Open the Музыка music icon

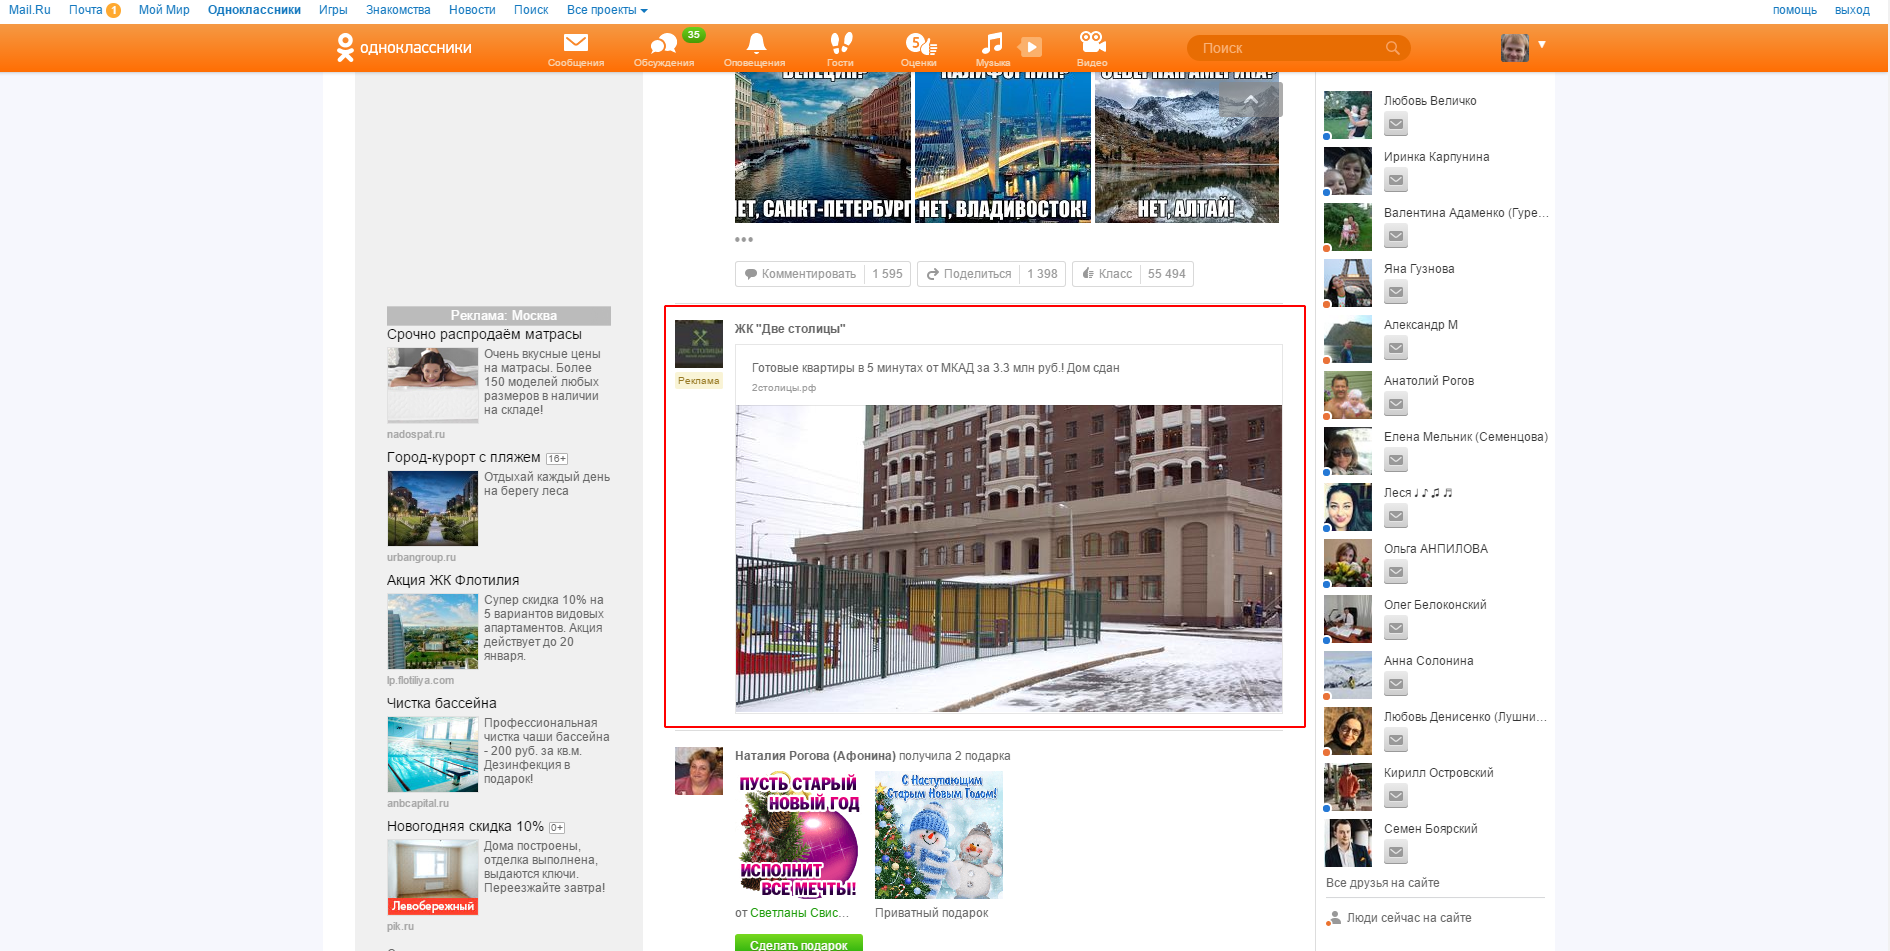992,45
